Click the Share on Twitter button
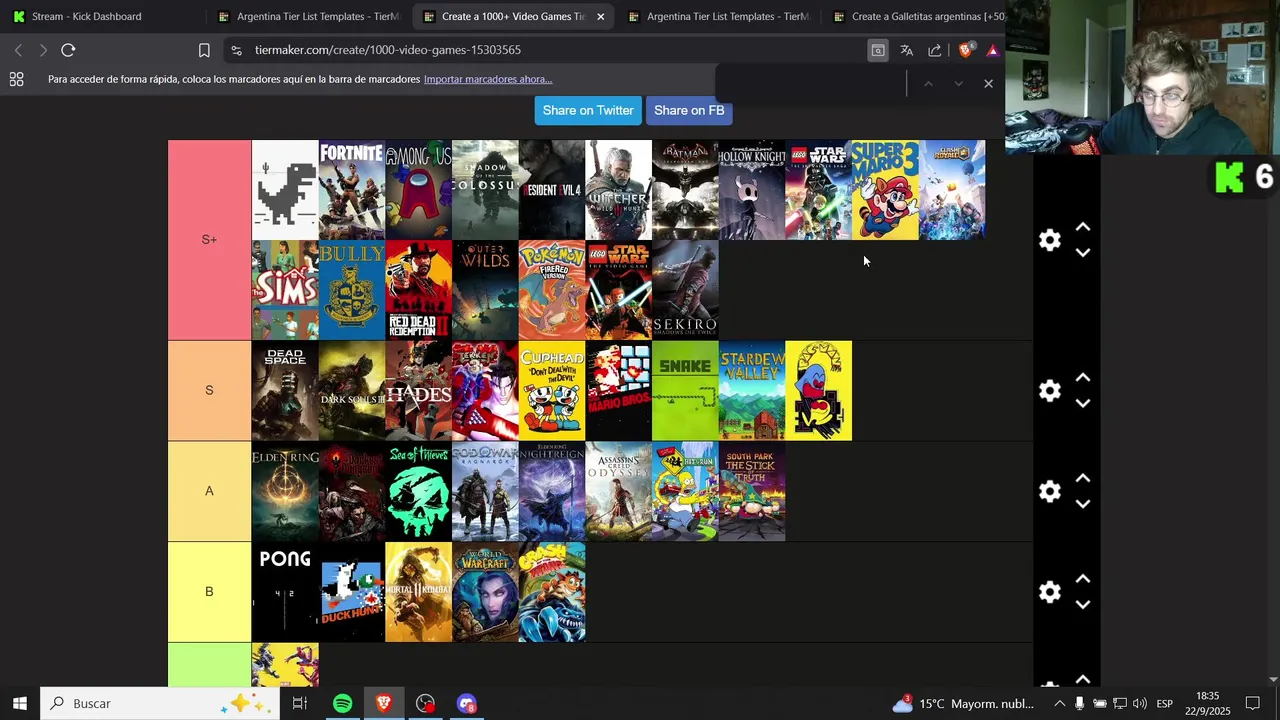The height and width of the screenshot is (720, 1280). (x=588, y=110)
